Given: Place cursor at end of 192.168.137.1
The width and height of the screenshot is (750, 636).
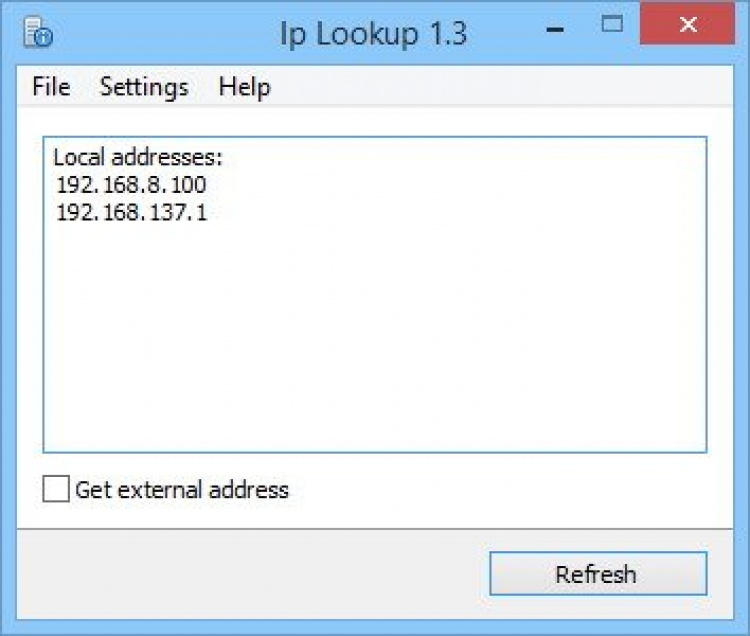Looking at the screenshot, I should tap(209, 213).
